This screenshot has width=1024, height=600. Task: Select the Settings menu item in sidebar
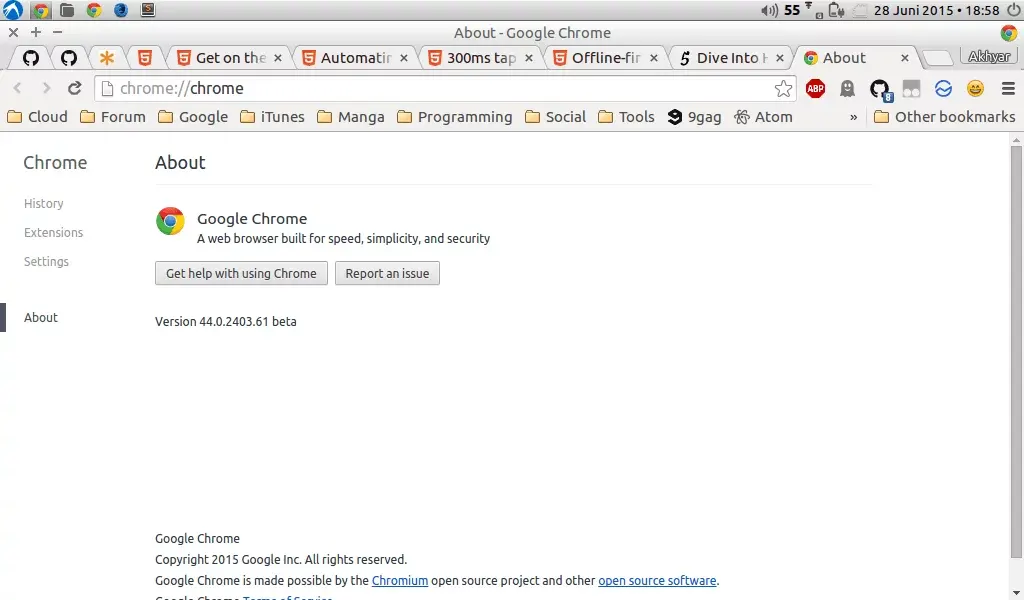pyautogui.click(x=46, y=261)
